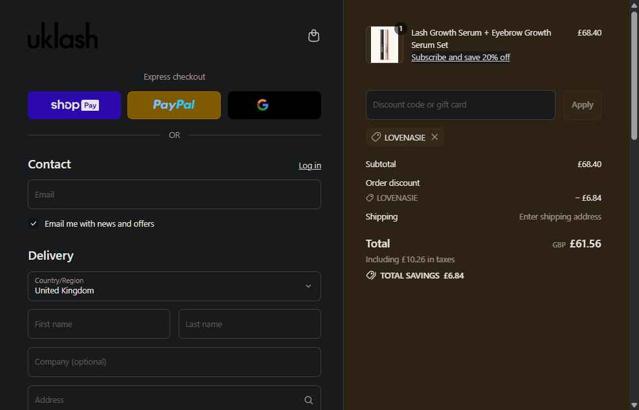The width and height of the screenshot is (639, 410).
Task: Click the scrollbar down arrow
Action: (x=634, y=405)
